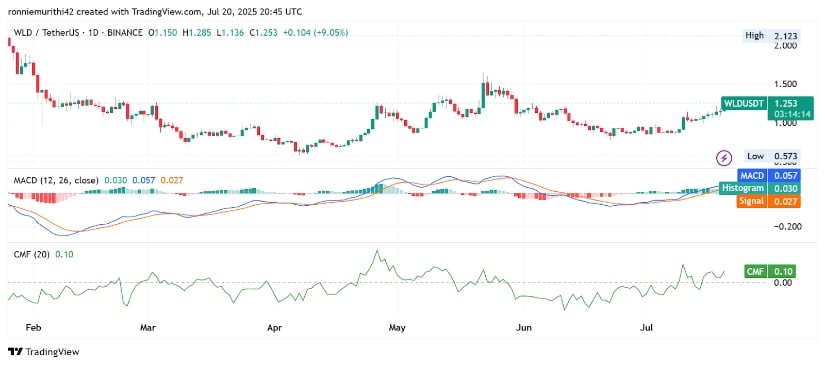825x365 pixels.
Task: Click the Apr label on time axis
Action: click(x=275, y=328)
